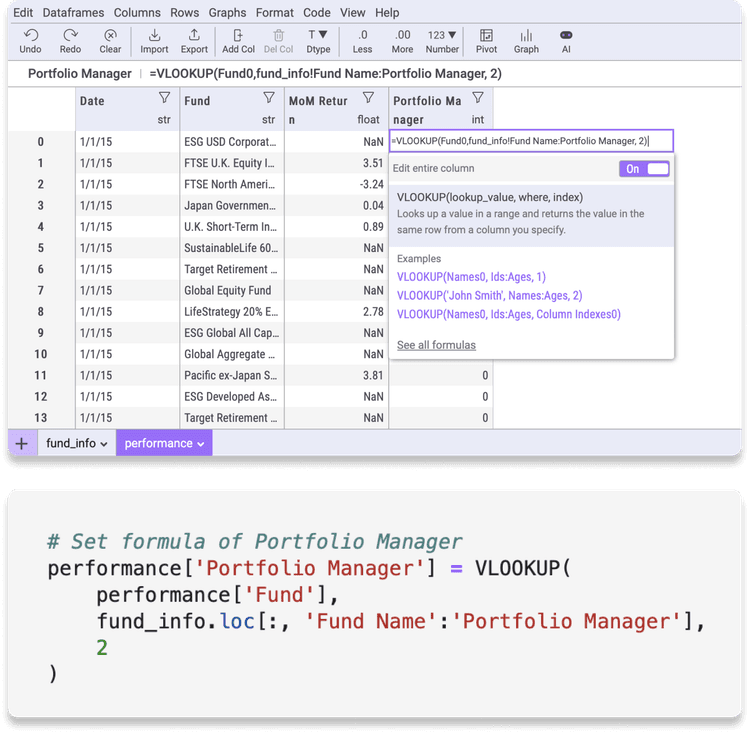This screenshot has width=750, height=733.
Task: Add a new sheet with plus button
Action: pos(21,443)
